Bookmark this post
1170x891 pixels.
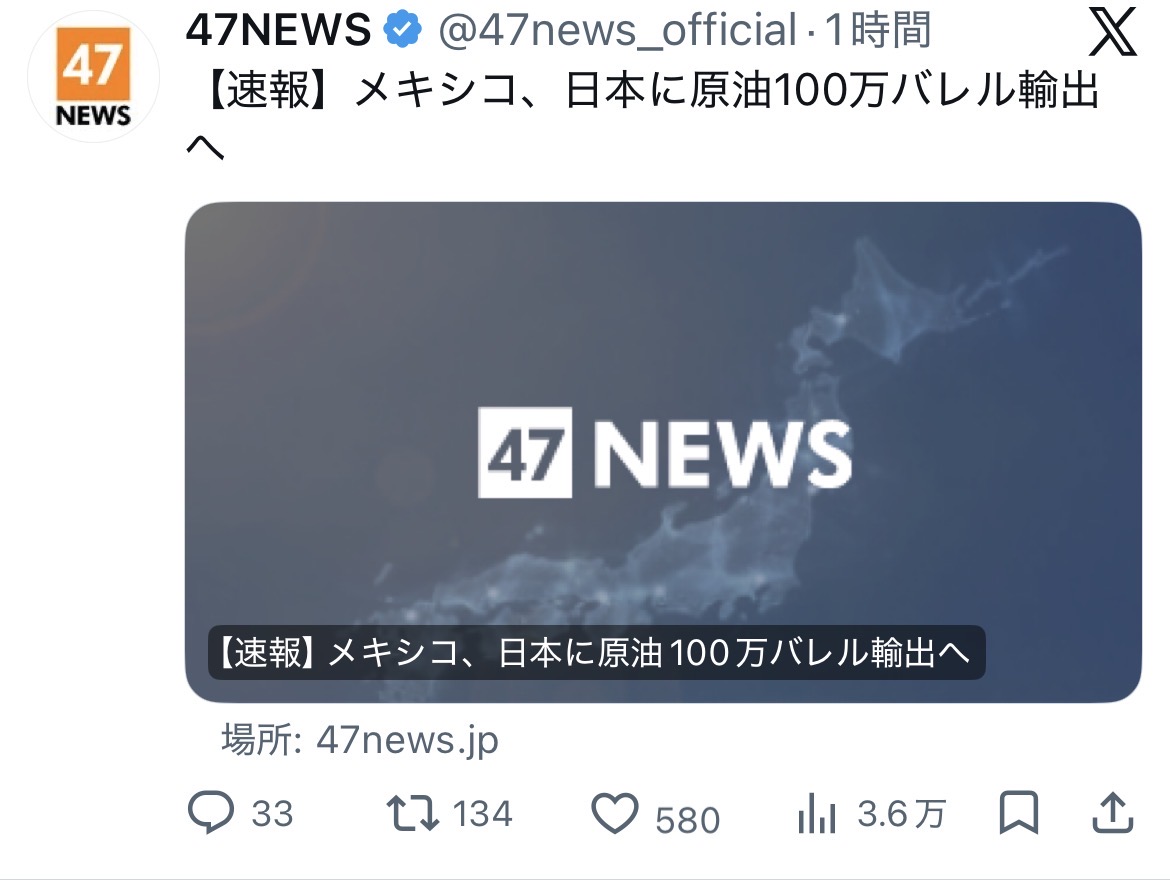1019,812
